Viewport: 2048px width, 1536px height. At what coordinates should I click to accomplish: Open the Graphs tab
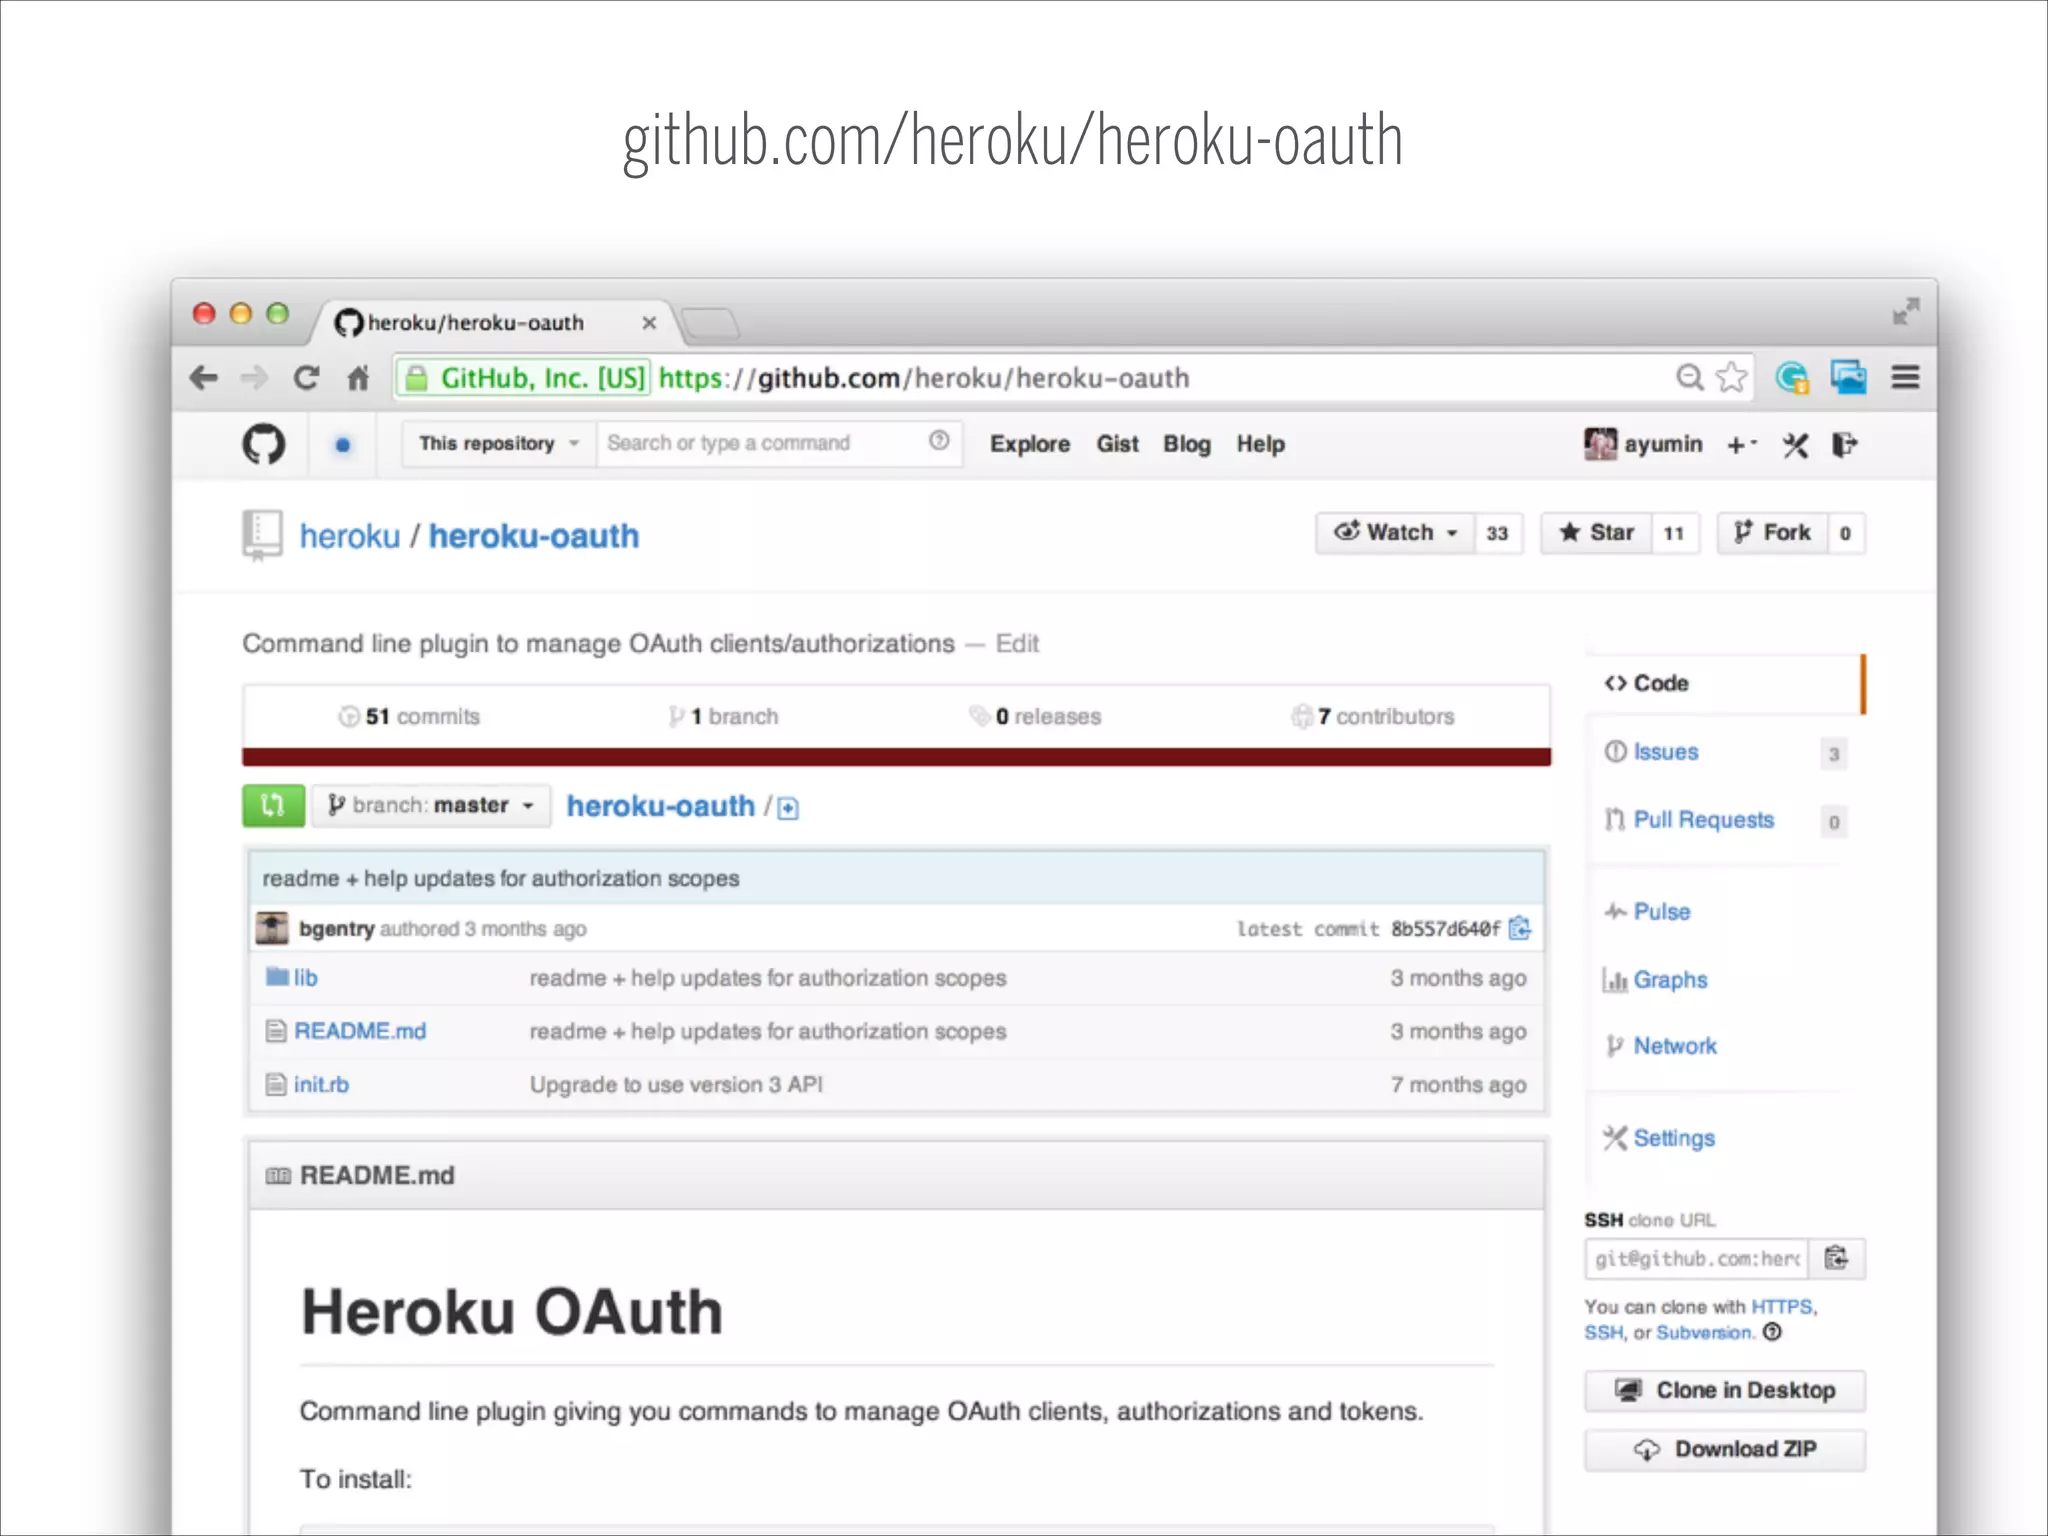[1669, 980]
